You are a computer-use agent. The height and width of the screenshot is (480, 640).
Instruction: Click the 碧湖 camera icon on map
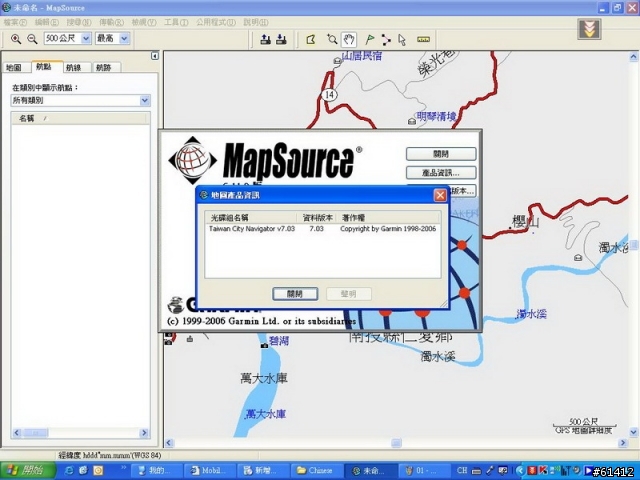click(x=264, y=345)
